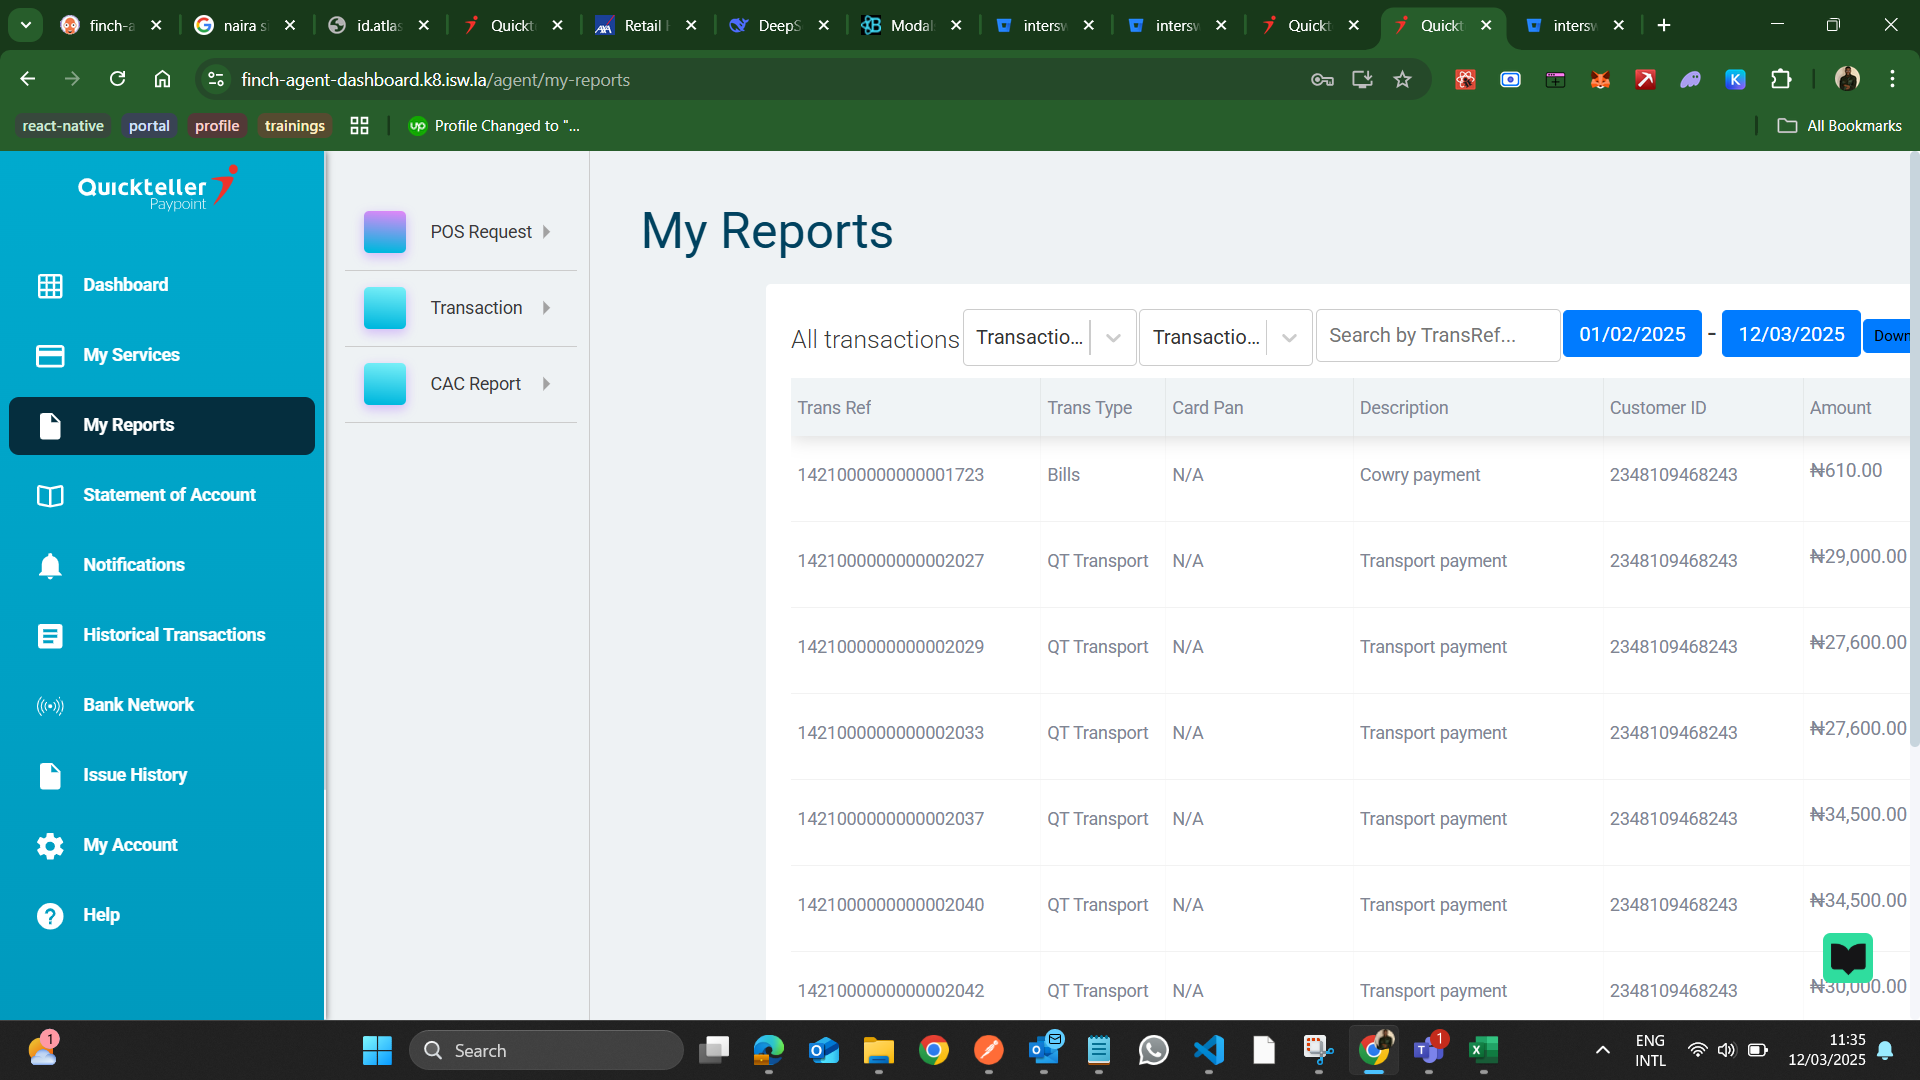
Task: Open My Account gear icon
Action: tap(50, 846)
